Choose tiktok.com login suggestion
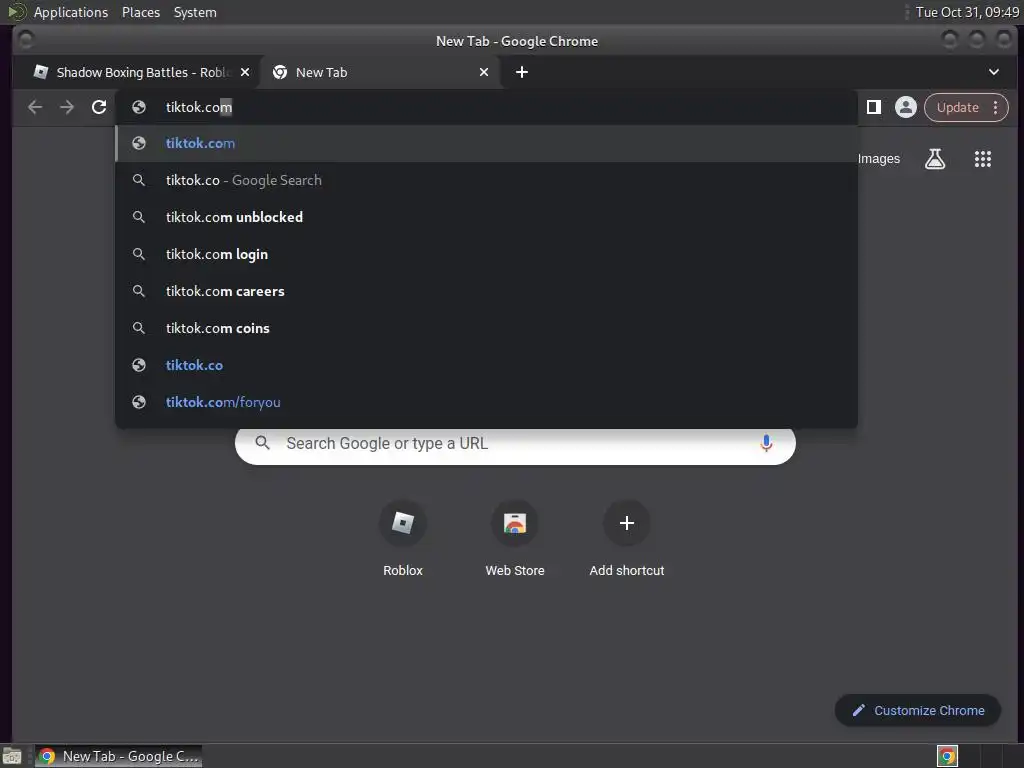This screenshot has width=1024, height=768. click(x=486, y=254)
